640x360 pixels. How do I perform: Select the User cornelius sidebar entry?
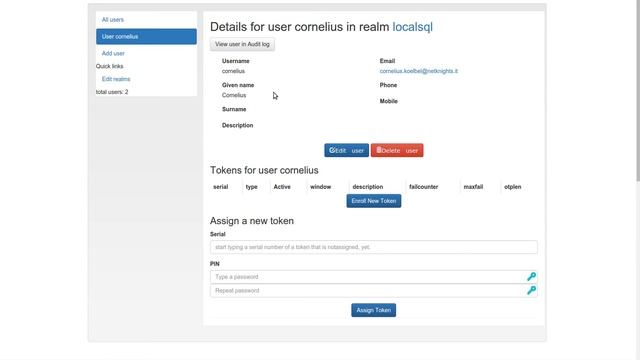point(146,36)
